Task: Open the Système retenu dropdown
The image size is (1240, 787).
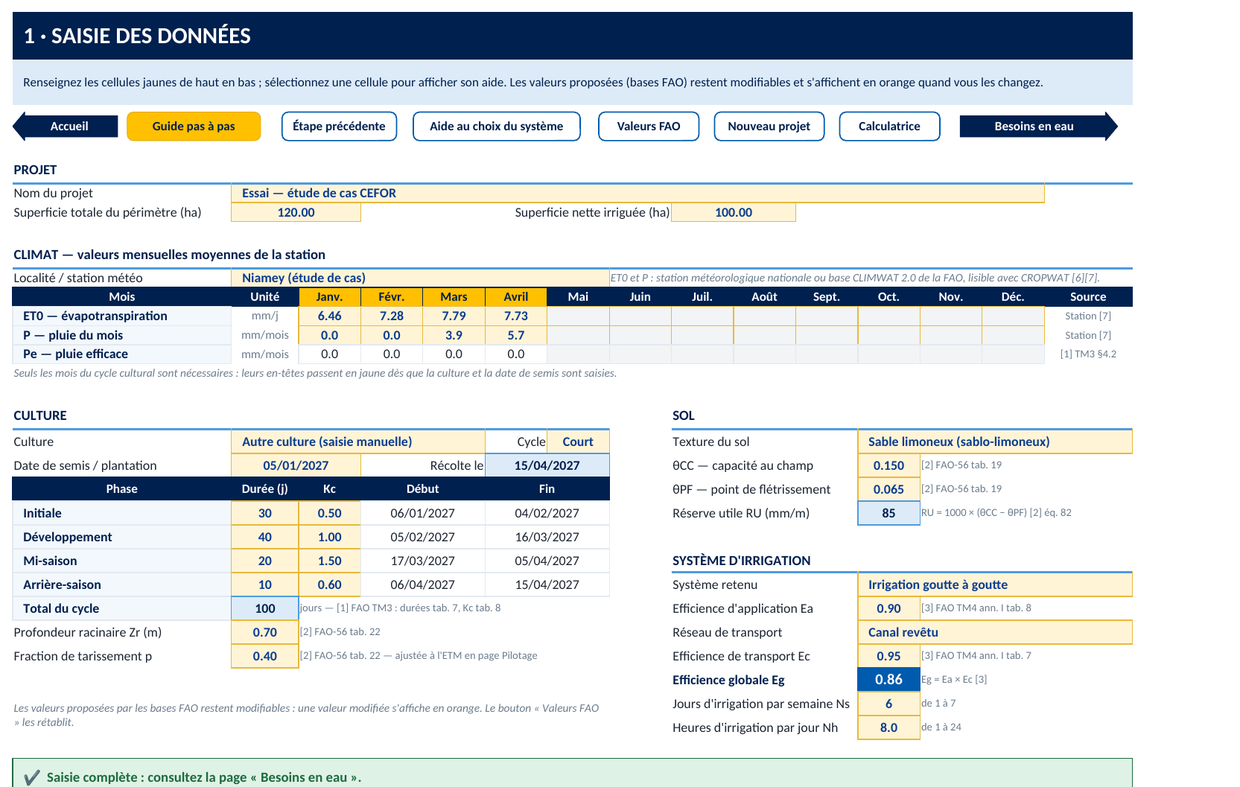Action: click(x=995, y=584)
